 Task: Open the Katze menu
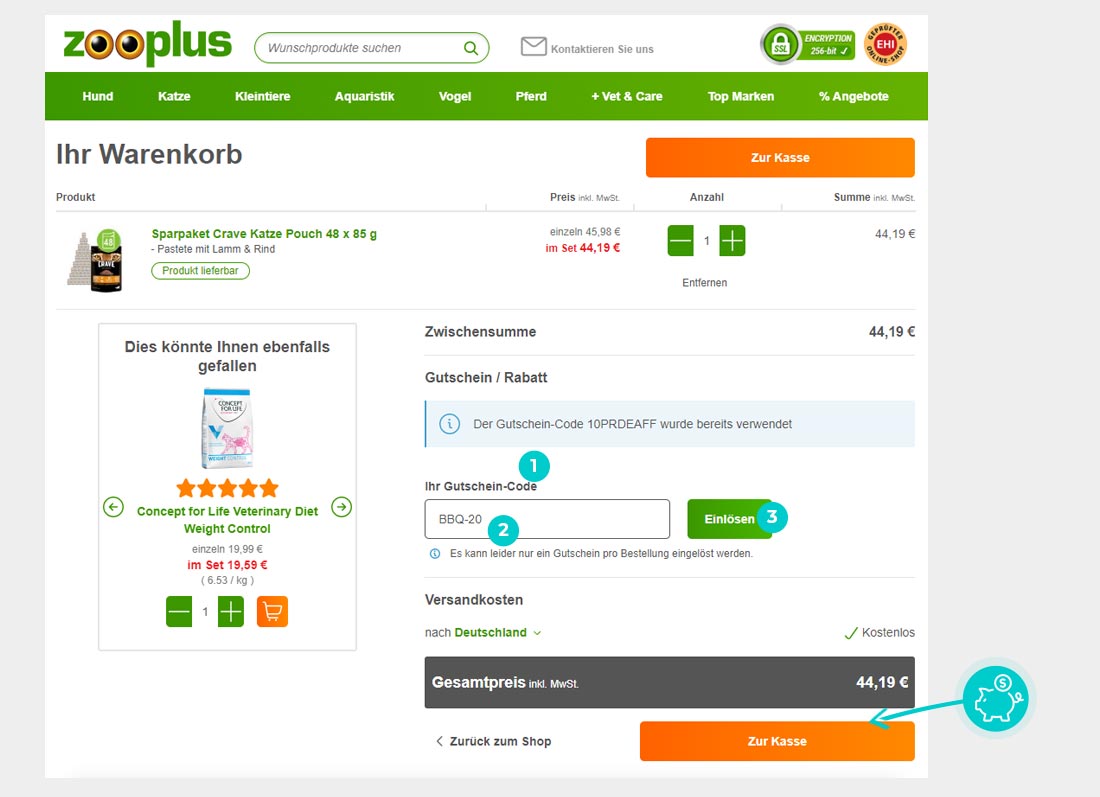pos(174,96)
